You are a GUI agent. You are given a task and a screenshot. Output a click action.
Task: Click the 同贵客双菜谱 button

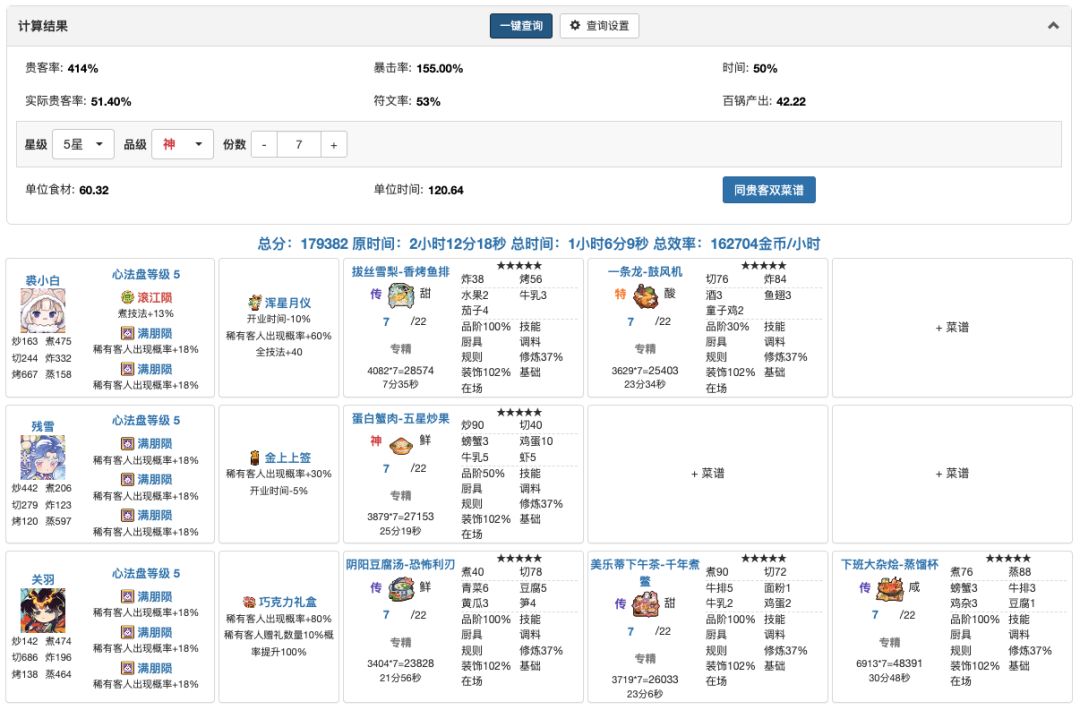point(769,190)
